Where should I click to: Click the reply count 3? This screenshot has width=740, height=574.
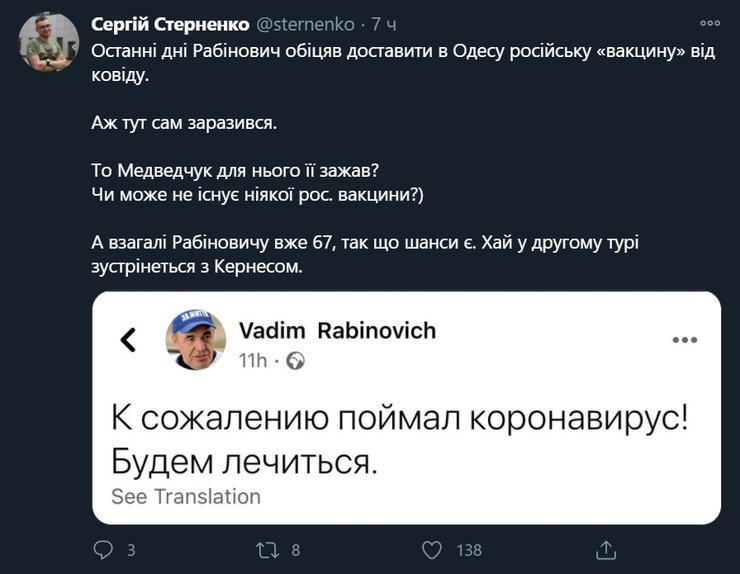(131, 550)
